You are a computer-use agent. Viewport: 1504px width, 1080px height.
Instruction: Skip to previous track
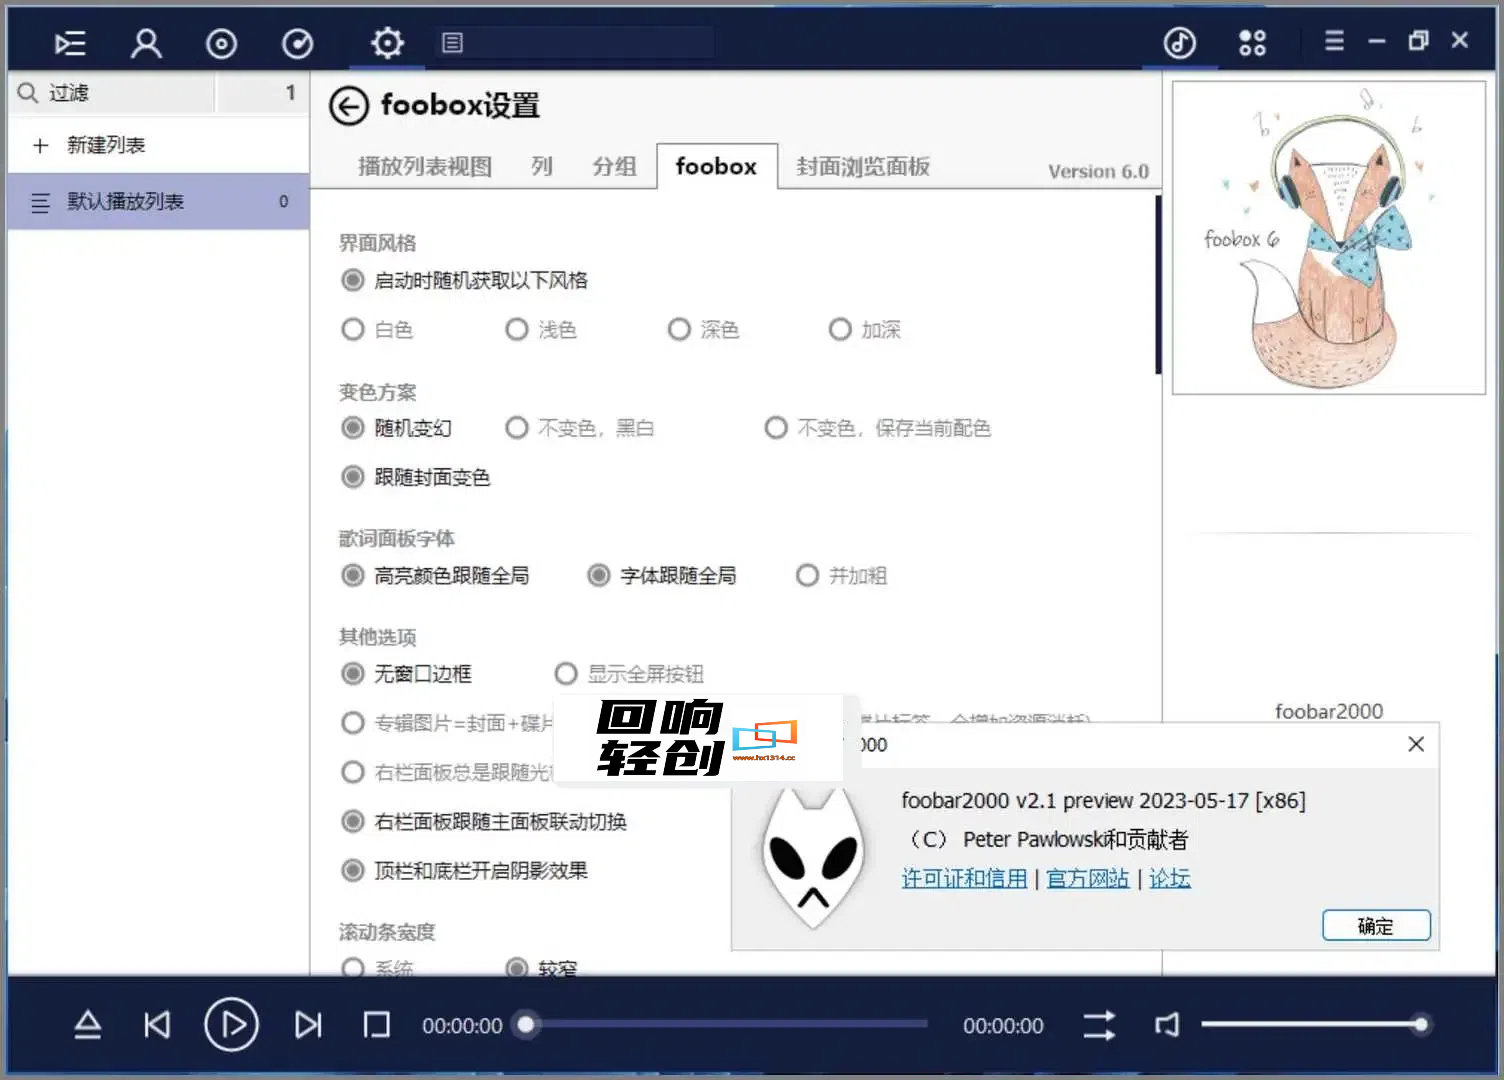tap(157, 1025)
